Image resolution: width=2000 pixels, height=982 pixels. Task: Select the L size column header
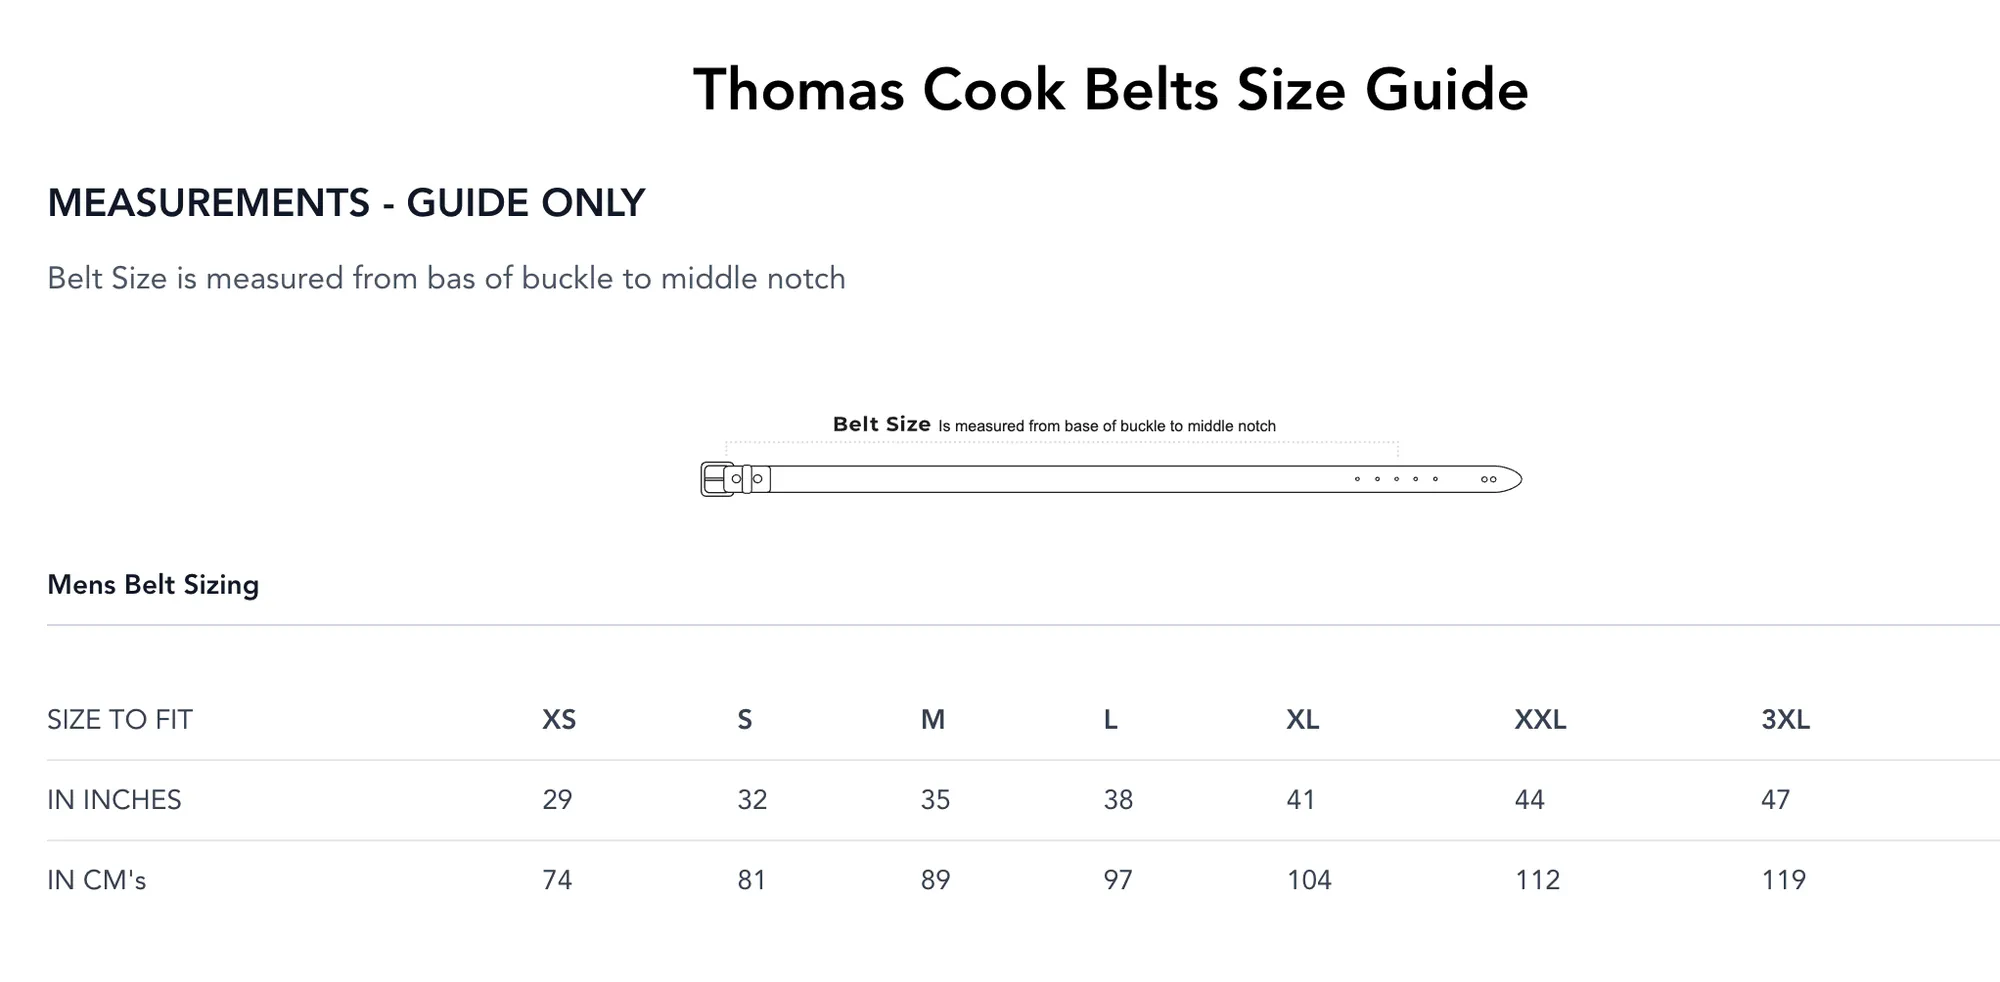click(1110, 720)
